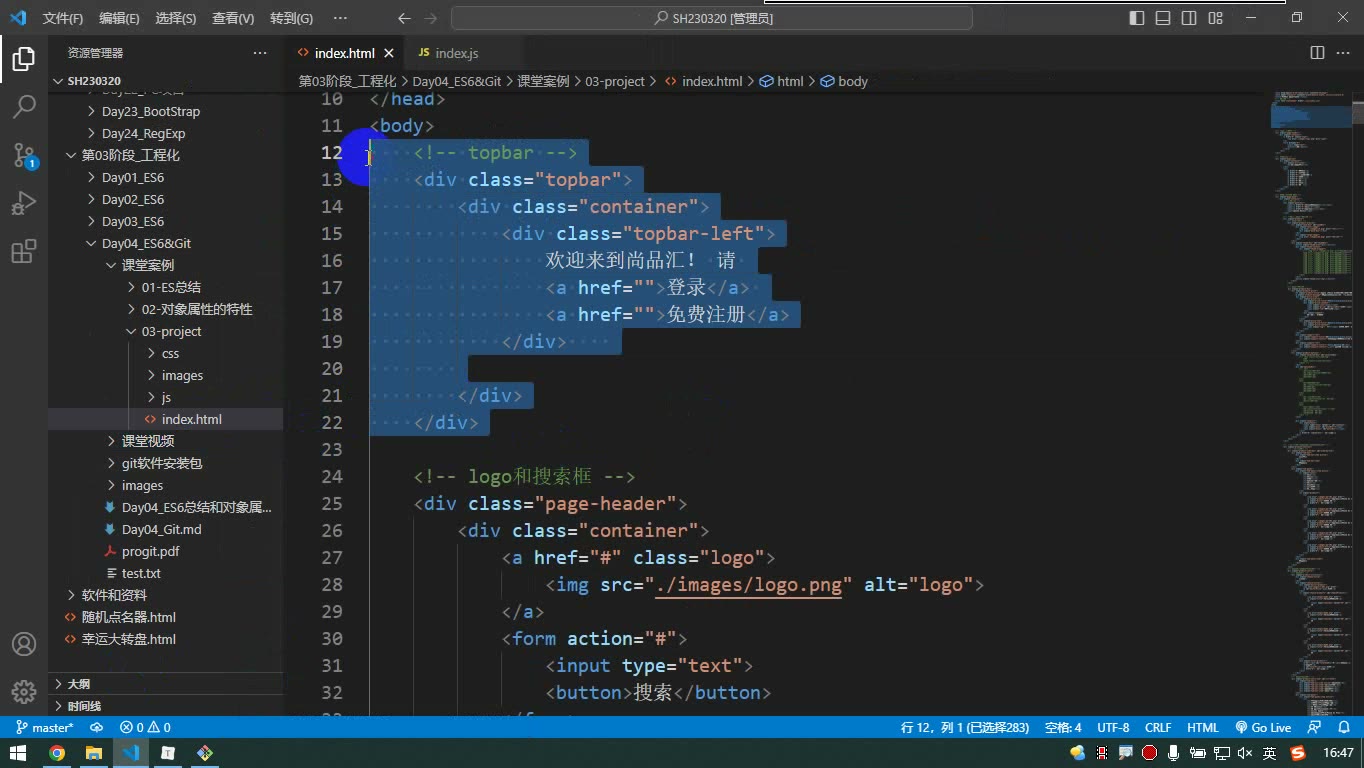Open the additional menus ellipsis in the menu bar
This screenshot has height=768, width=1364.
(x=340, y=18)
